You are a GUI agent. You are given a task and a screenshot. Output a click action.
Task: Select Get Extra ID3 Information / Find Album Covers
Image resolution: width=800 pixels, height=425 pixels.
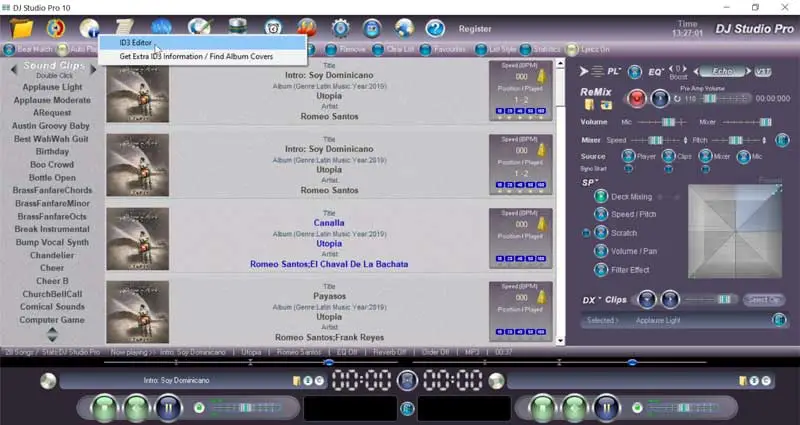(203, 56)
